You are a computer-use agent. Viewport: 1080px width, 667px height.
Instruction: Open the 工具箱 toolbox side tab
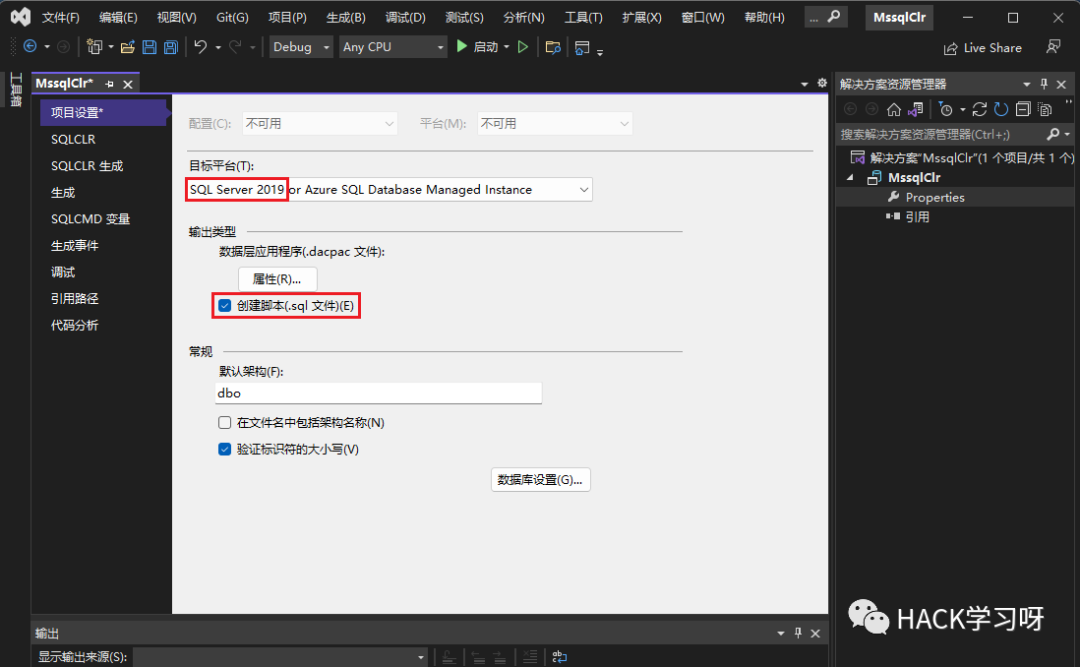coord(16,90)
